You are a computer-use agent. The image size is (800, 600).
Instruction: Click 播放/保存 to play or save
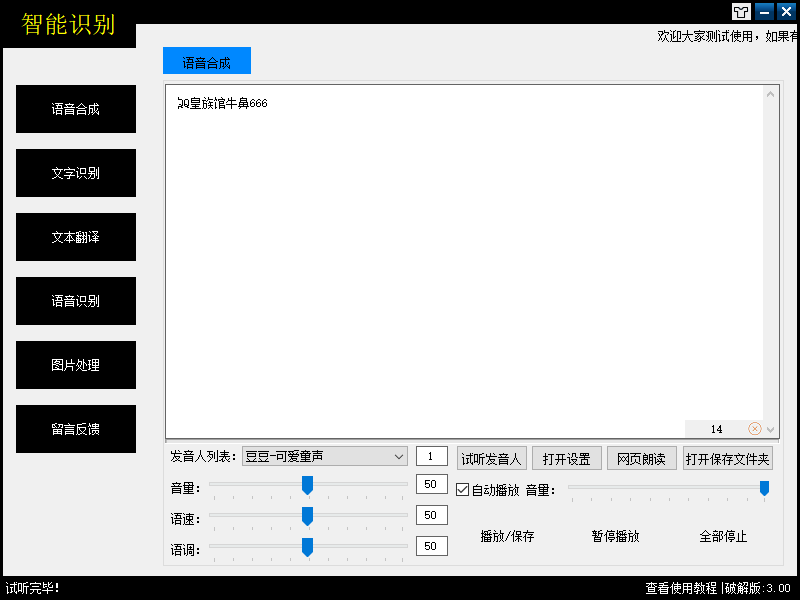507,536
